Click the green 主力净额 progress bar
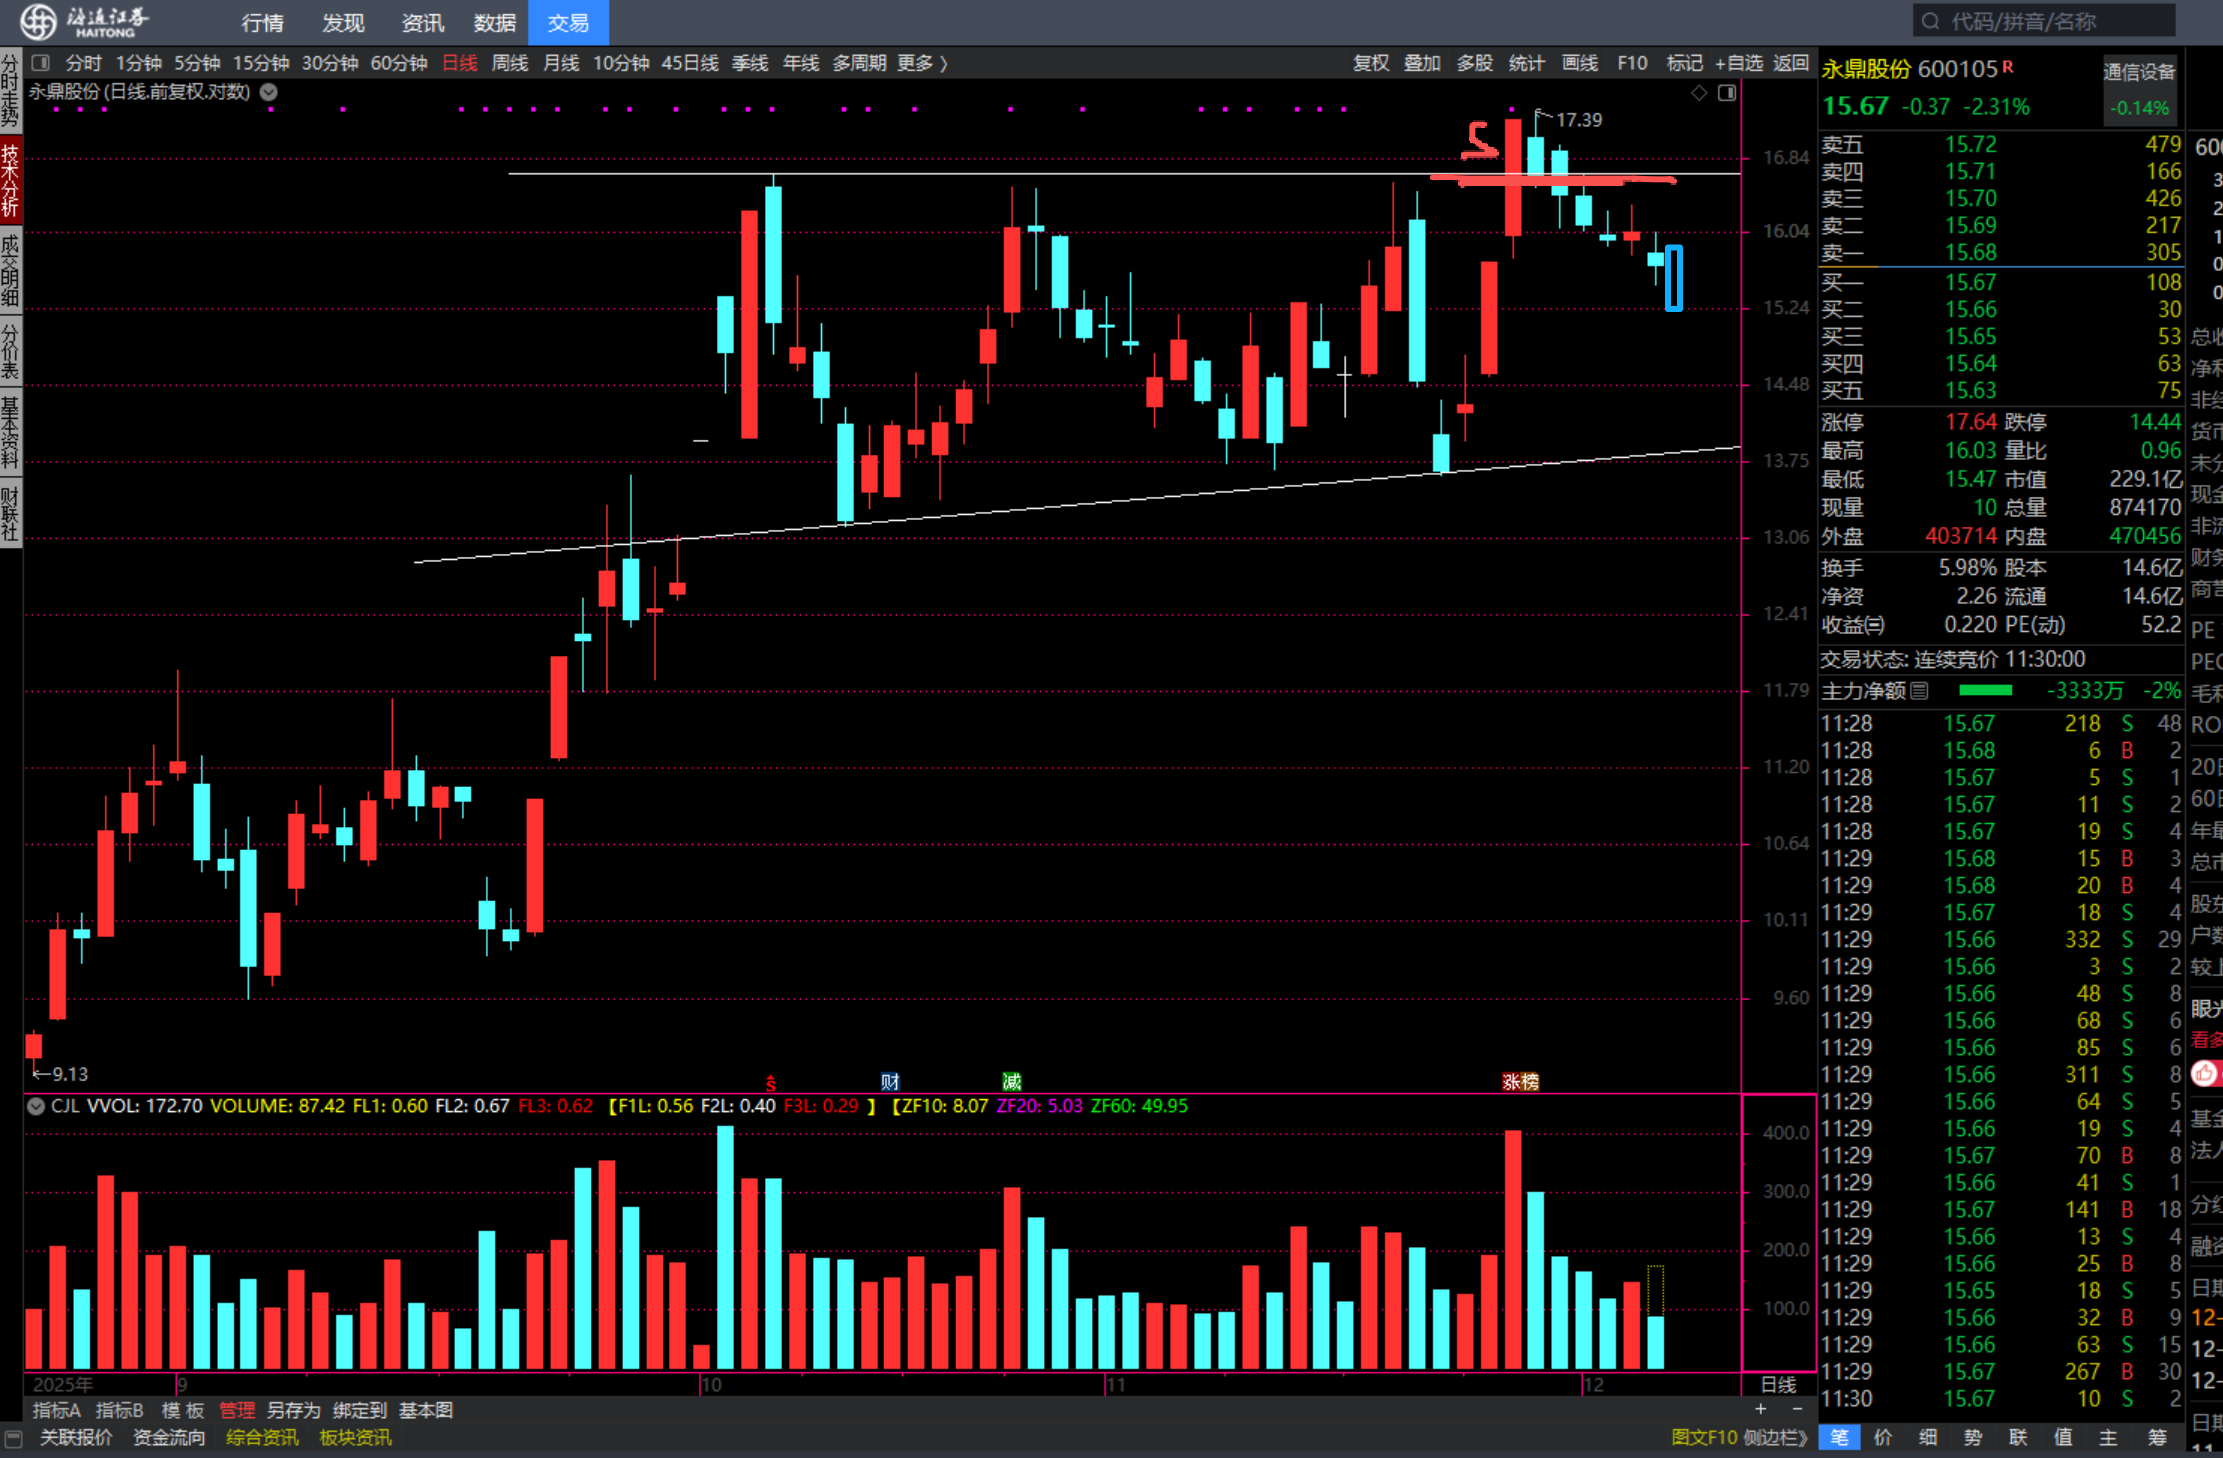2223x1458 pixels. tap(1984, 691)
